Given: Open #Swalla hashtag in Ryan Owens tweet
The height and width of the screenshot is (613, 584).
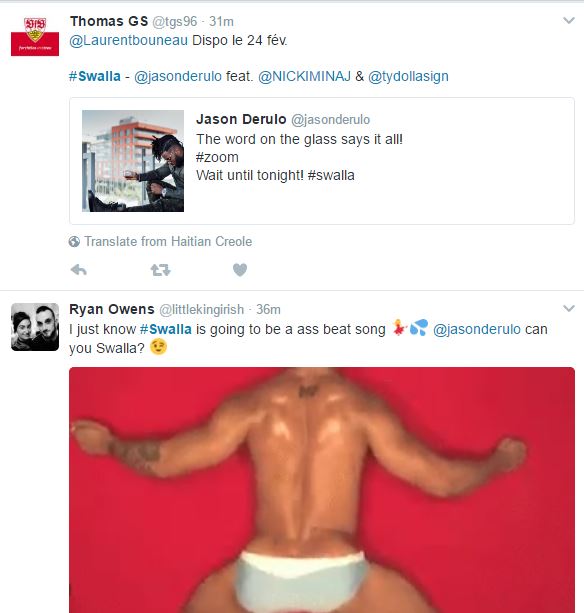Looking at the screenshot, I should click(x=166, y=329).
